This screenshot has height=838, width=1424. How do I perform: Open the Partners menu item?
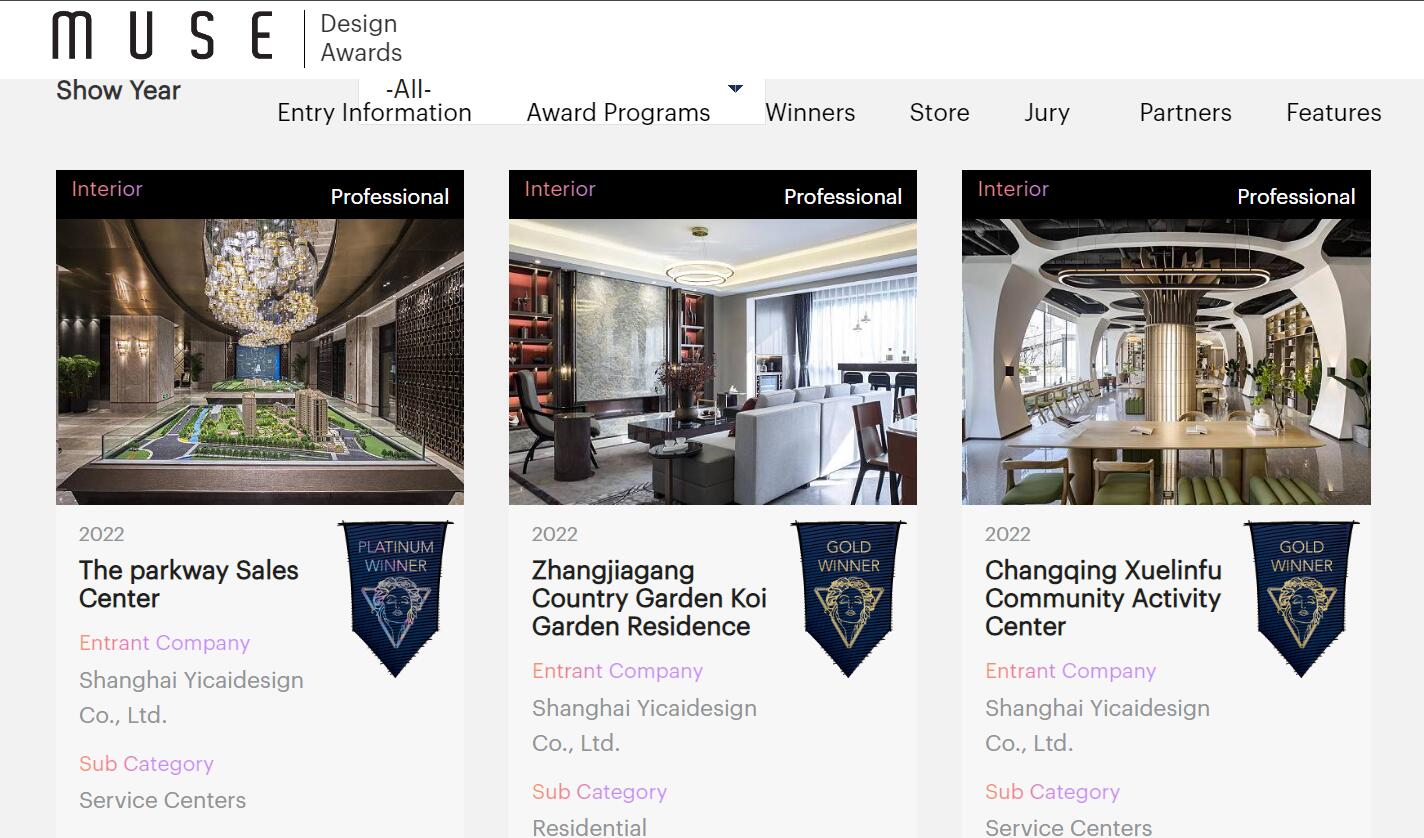(x=1185, y=113)
